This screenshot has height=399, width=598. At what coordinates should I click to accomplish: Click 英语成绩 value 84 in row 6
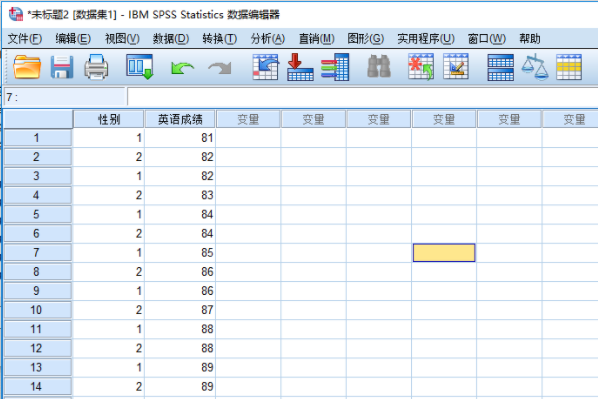[180, 233]
